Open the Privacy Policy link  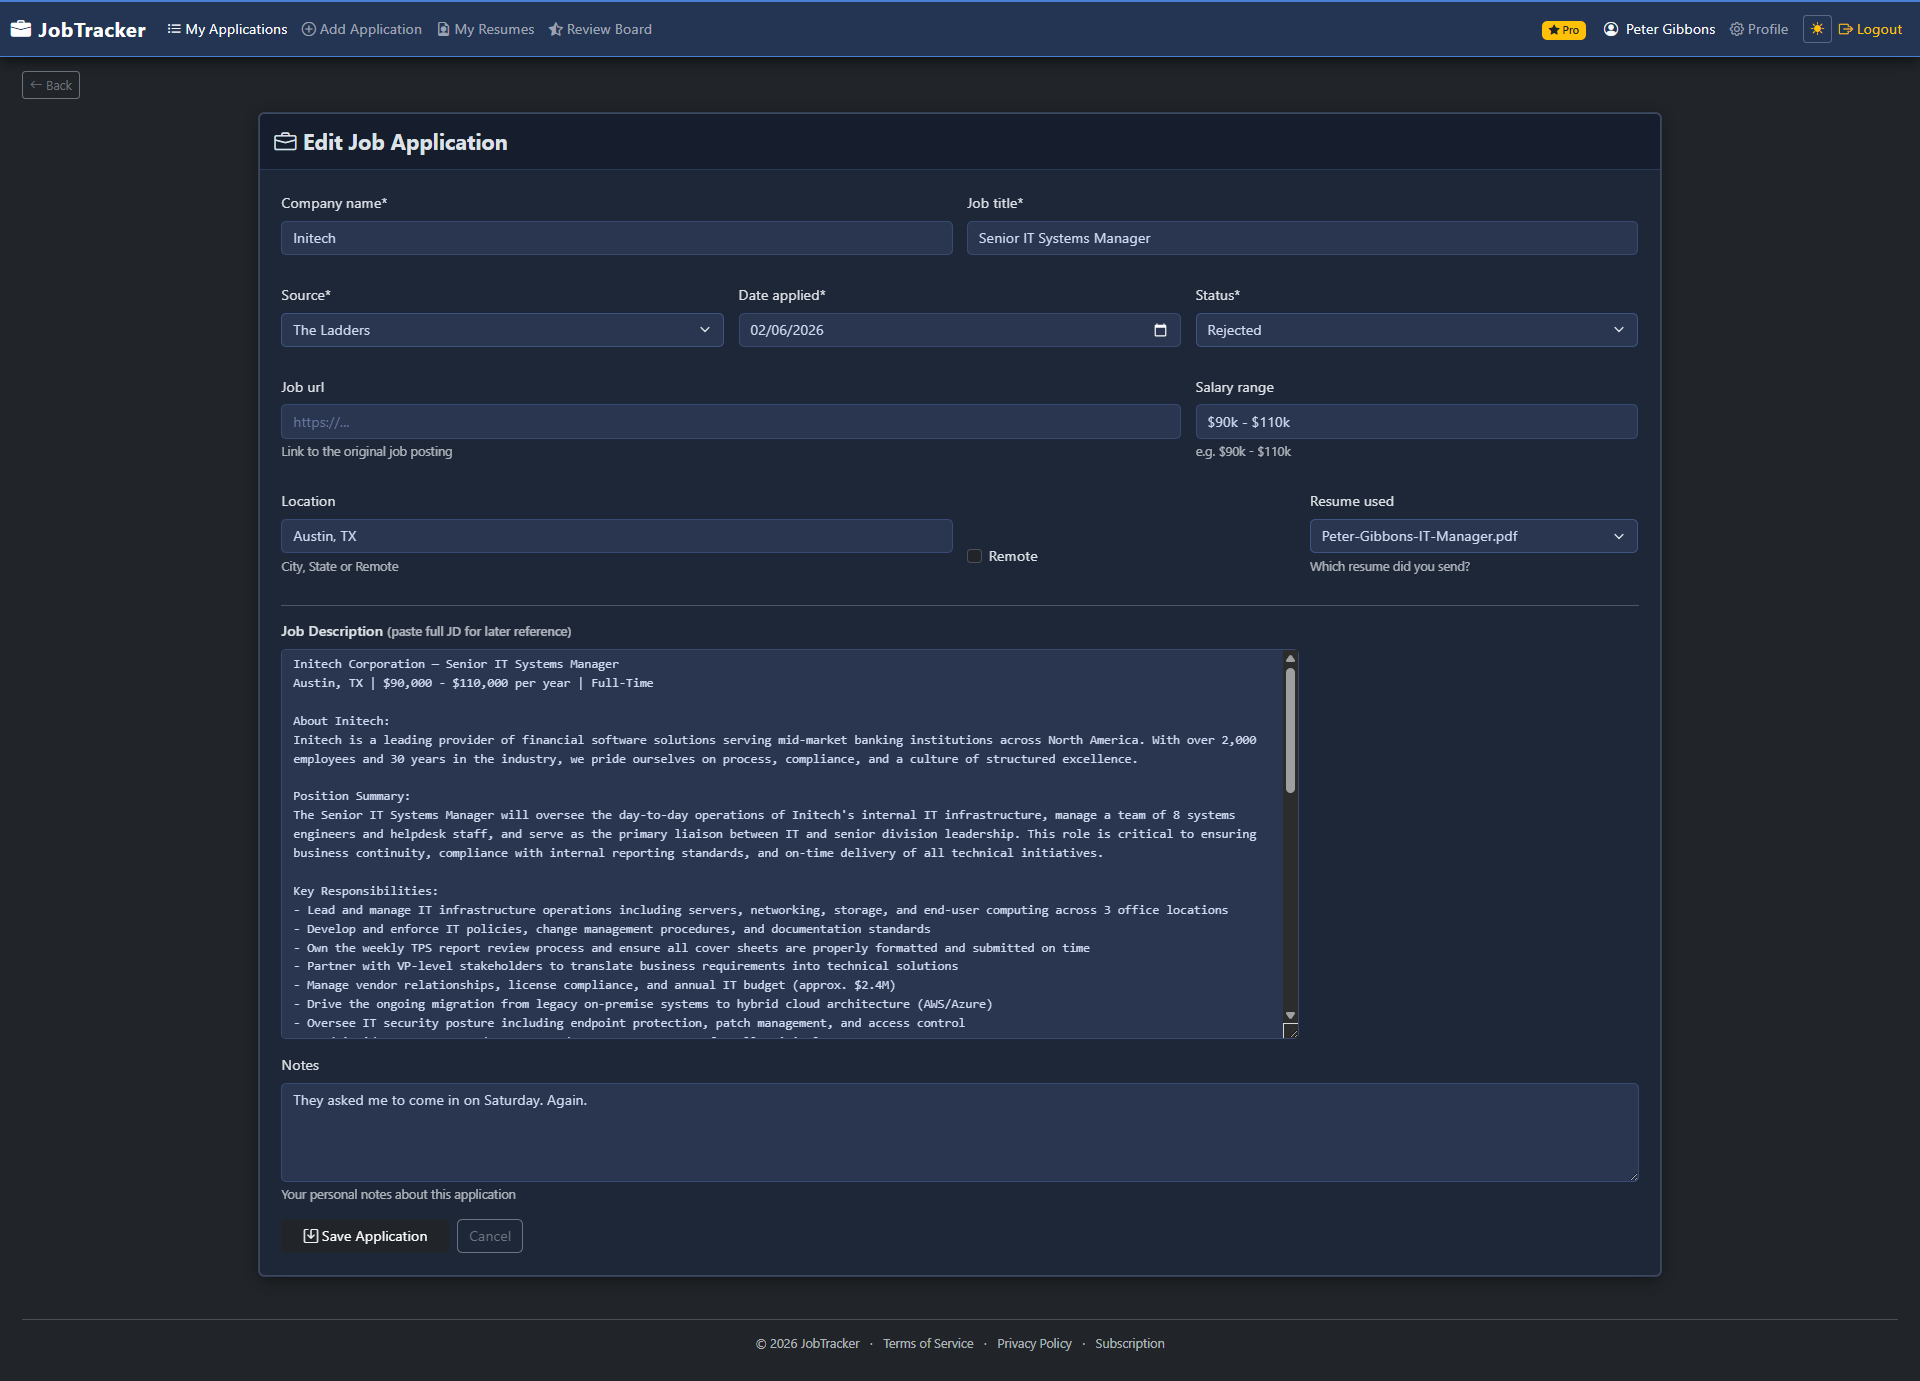point(1034,1343)
